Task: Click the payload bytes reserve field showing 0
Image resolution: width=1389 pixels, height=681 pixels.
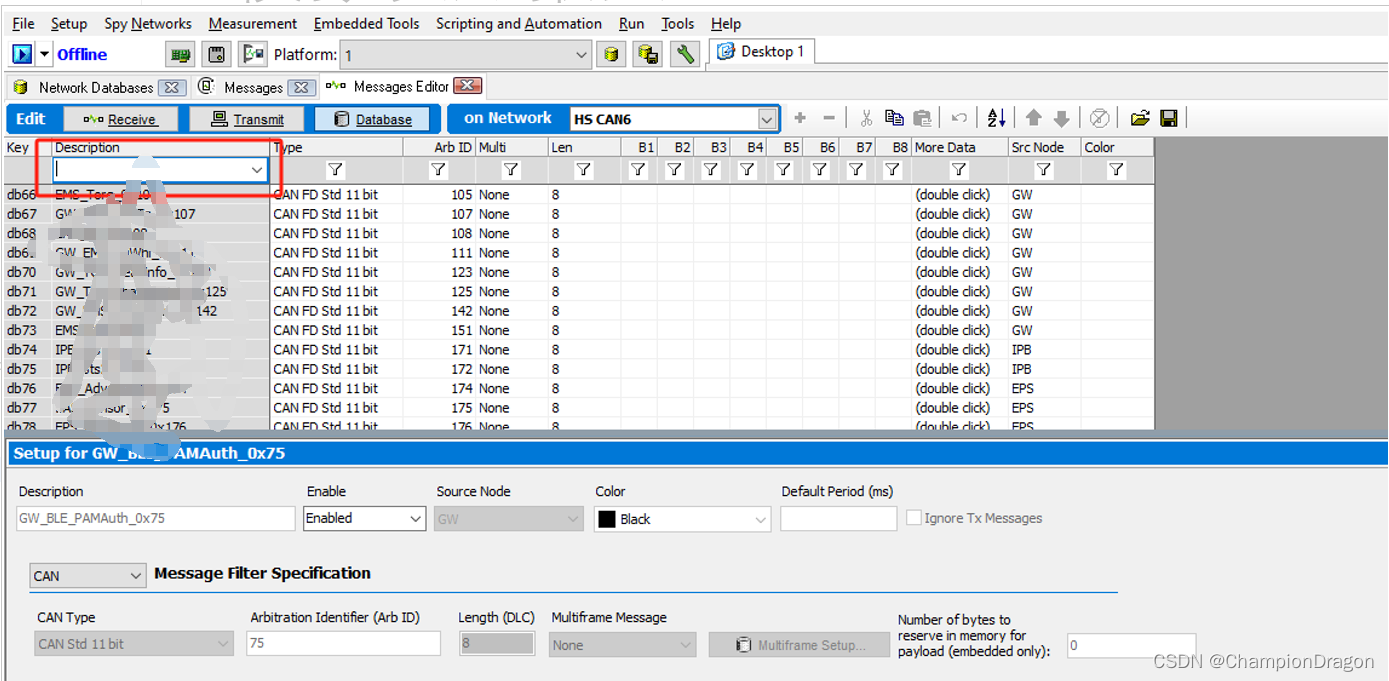Action: click(x=1131, y=645)
